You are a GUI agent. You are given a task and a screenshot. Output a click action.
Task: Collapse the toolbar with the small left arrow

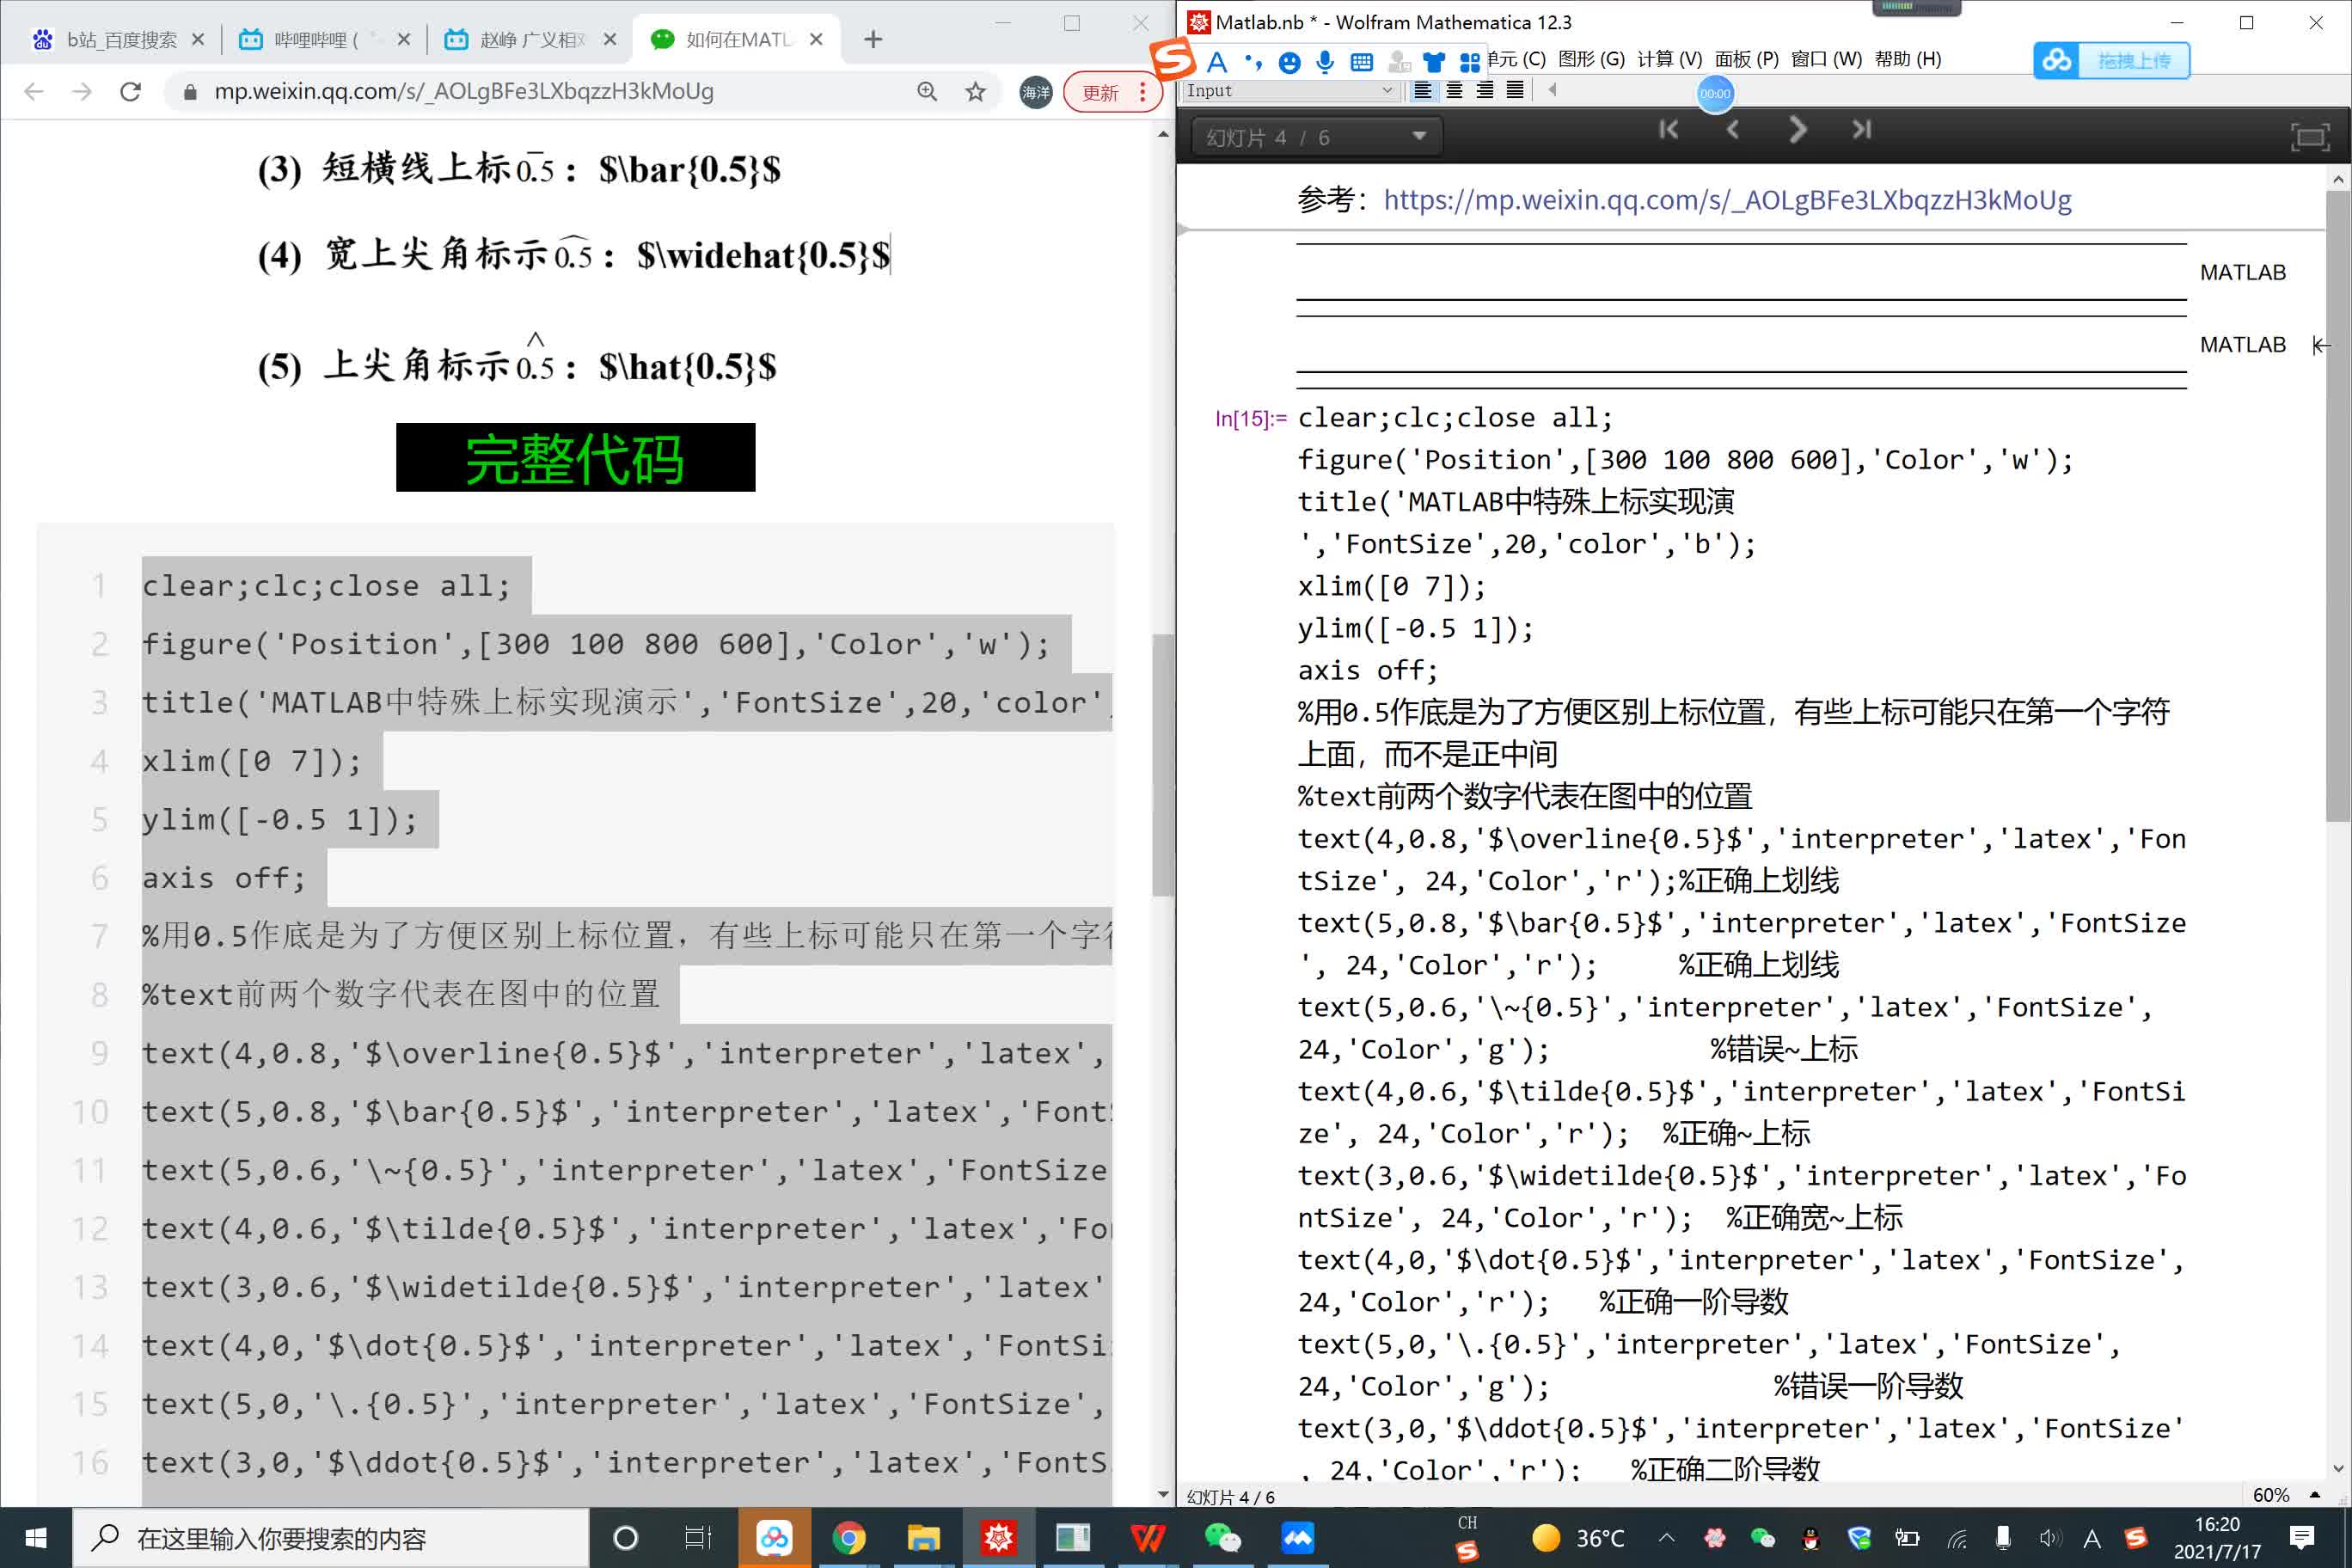pyautogui.click(x=1552, y=90)
